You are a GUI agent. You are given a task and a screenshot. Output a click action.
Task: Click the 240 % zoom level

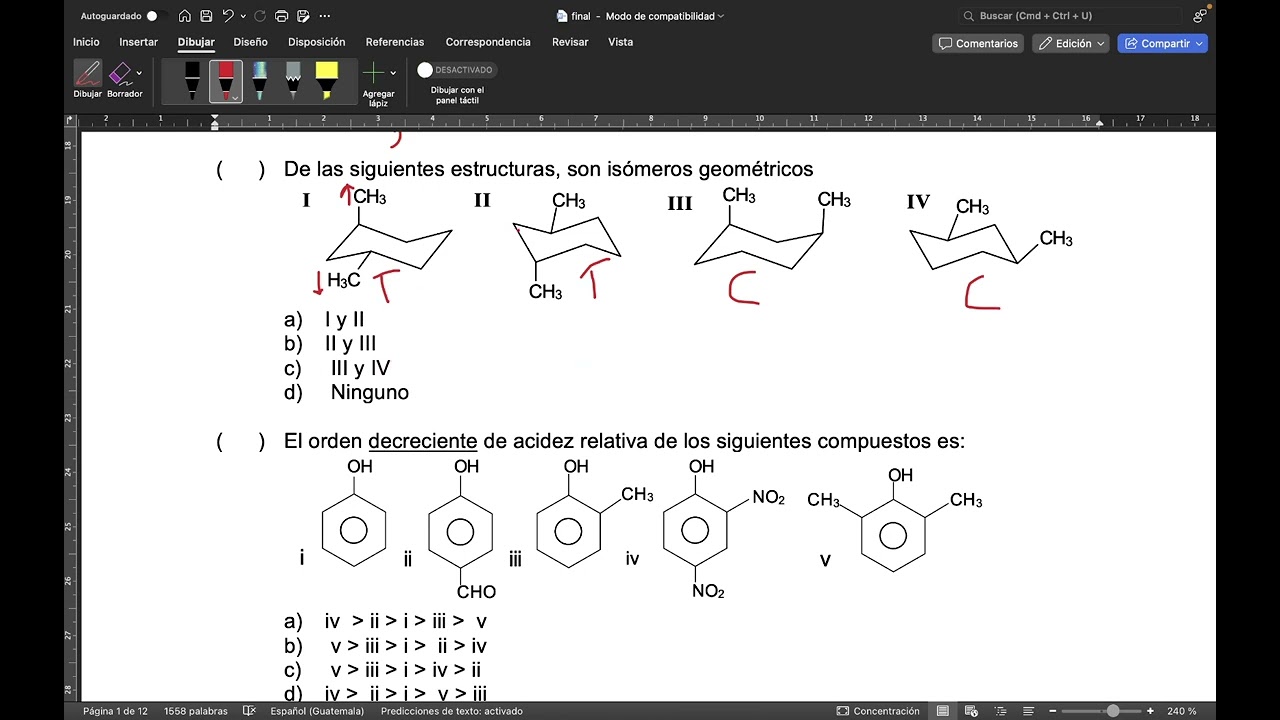tap(1182, 711)
